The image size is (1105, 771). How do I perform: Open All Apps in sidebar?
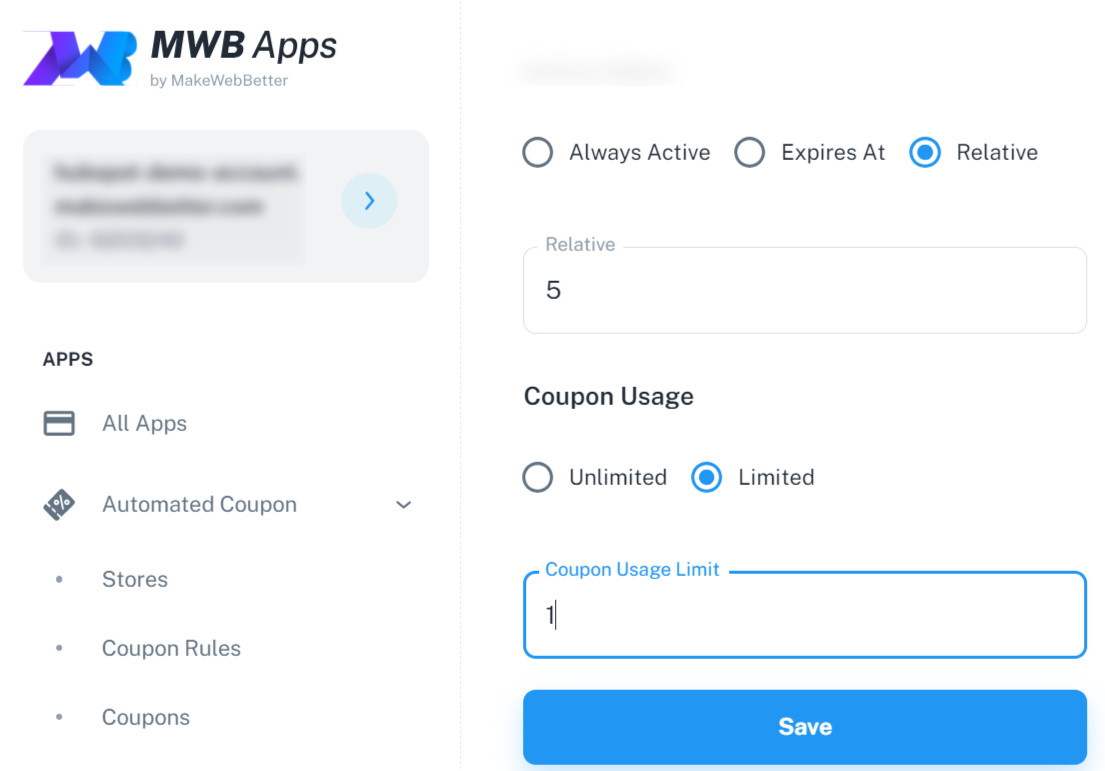pyautogui.click(x=144, y=424)
